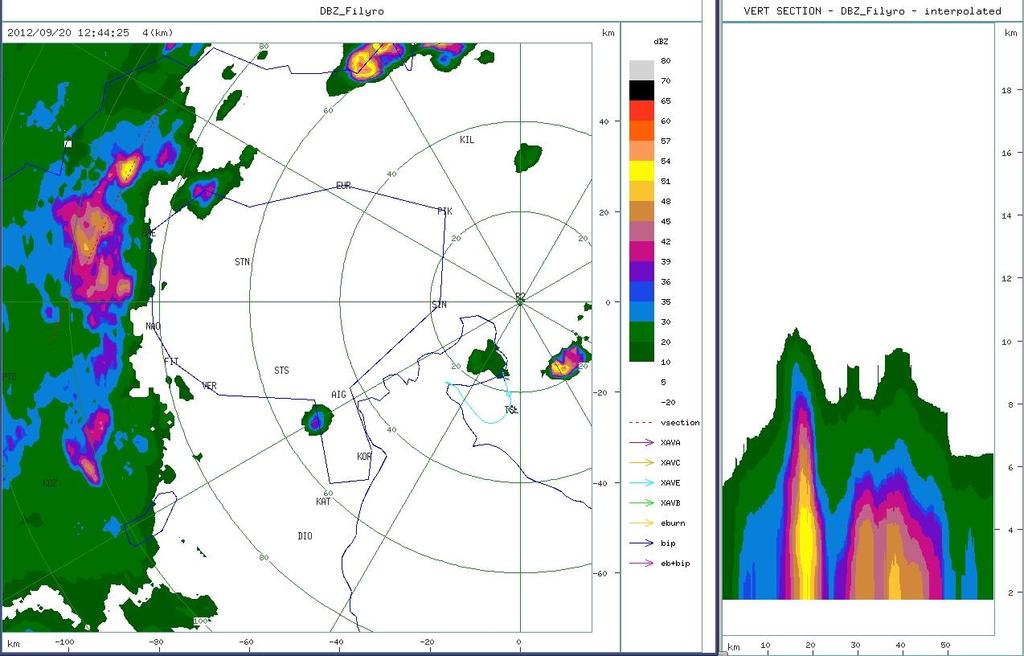Click the XAVC legend label
Image resolution: width=1024 pixels, height=656 pixels.
(670, 463)
